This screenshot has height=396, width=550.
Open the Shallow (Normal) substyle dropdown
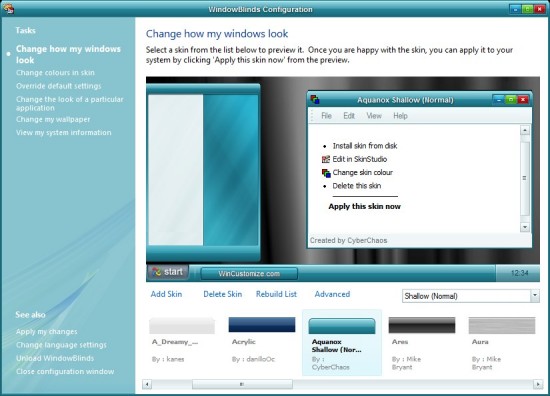535,296
